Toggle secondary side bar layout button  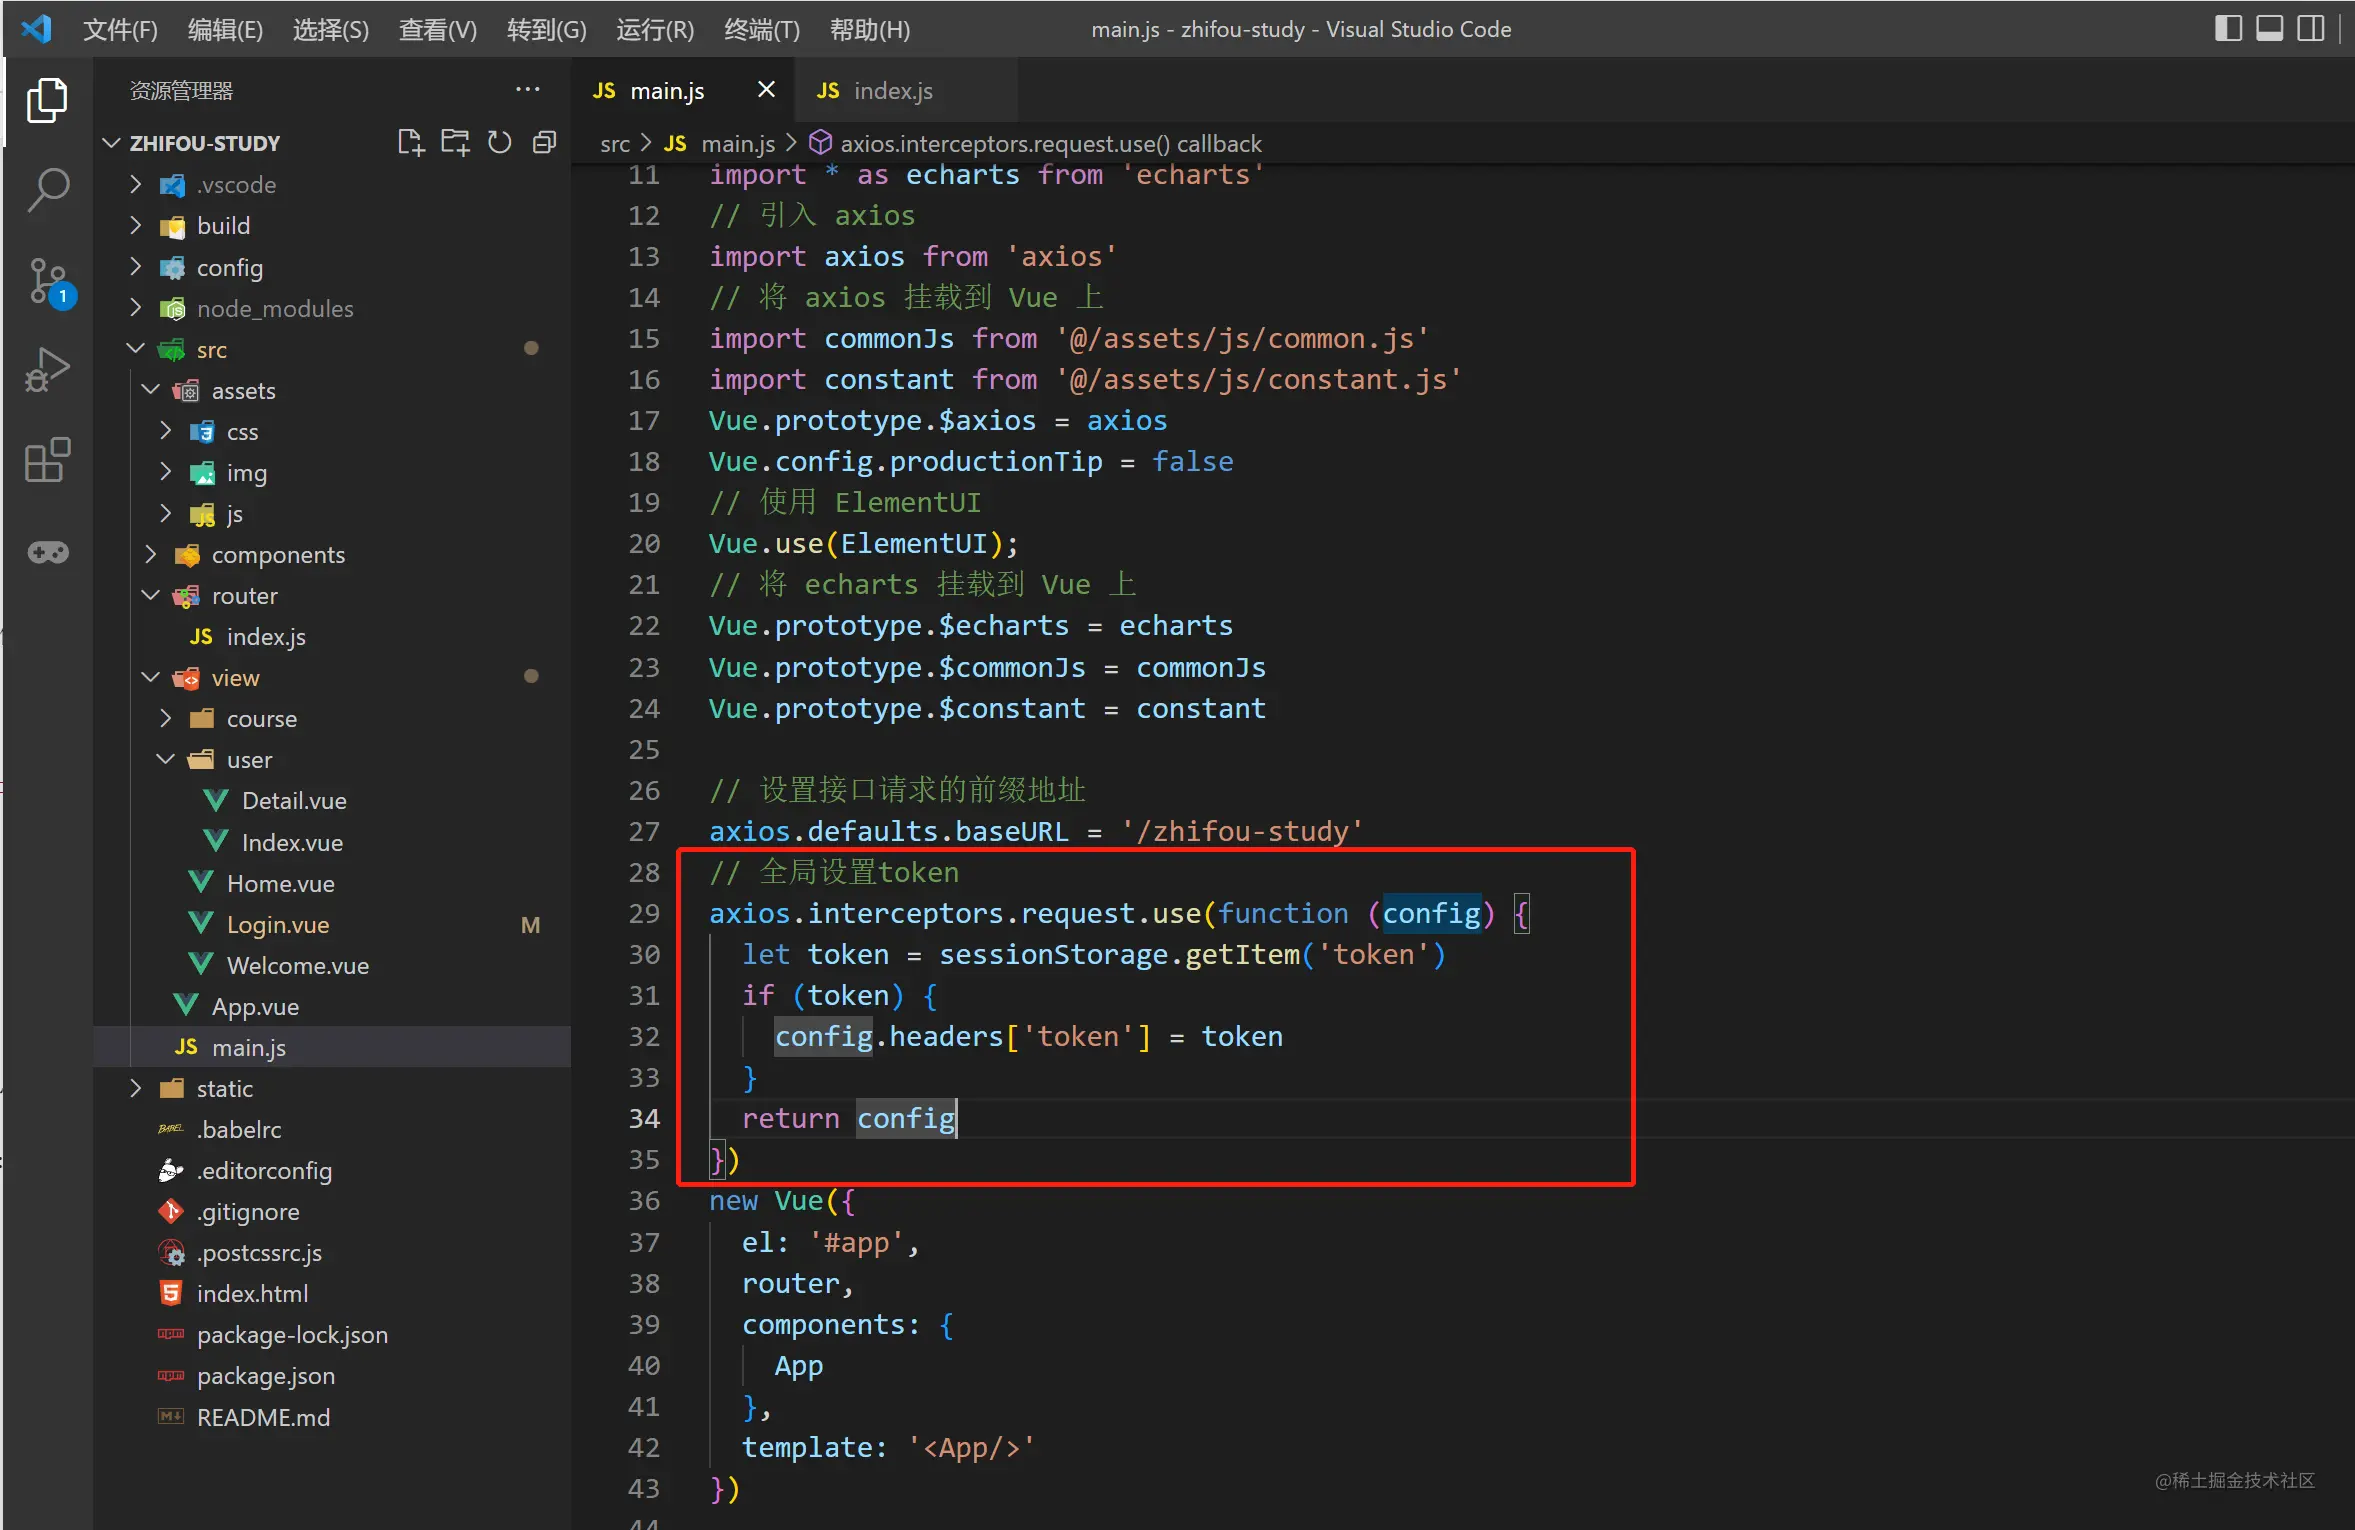[x=2310, y=28]
